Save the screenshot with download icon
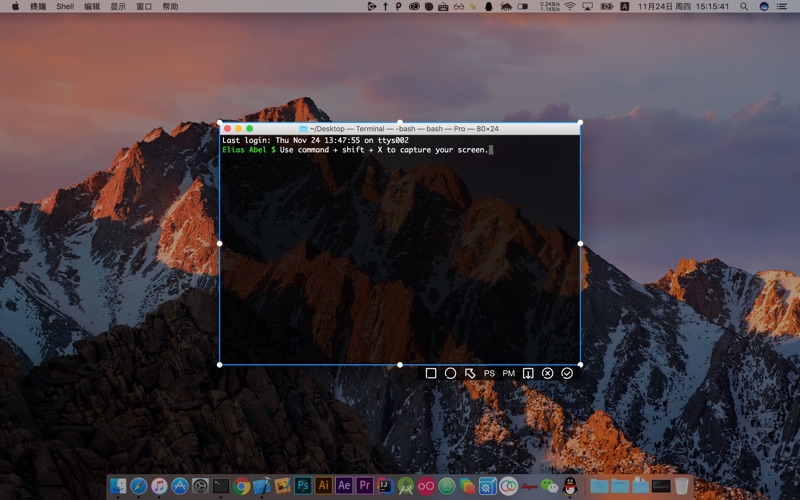The height and width of the screenshot is (500, 800). pyautogui.click(x=528, y=373)
